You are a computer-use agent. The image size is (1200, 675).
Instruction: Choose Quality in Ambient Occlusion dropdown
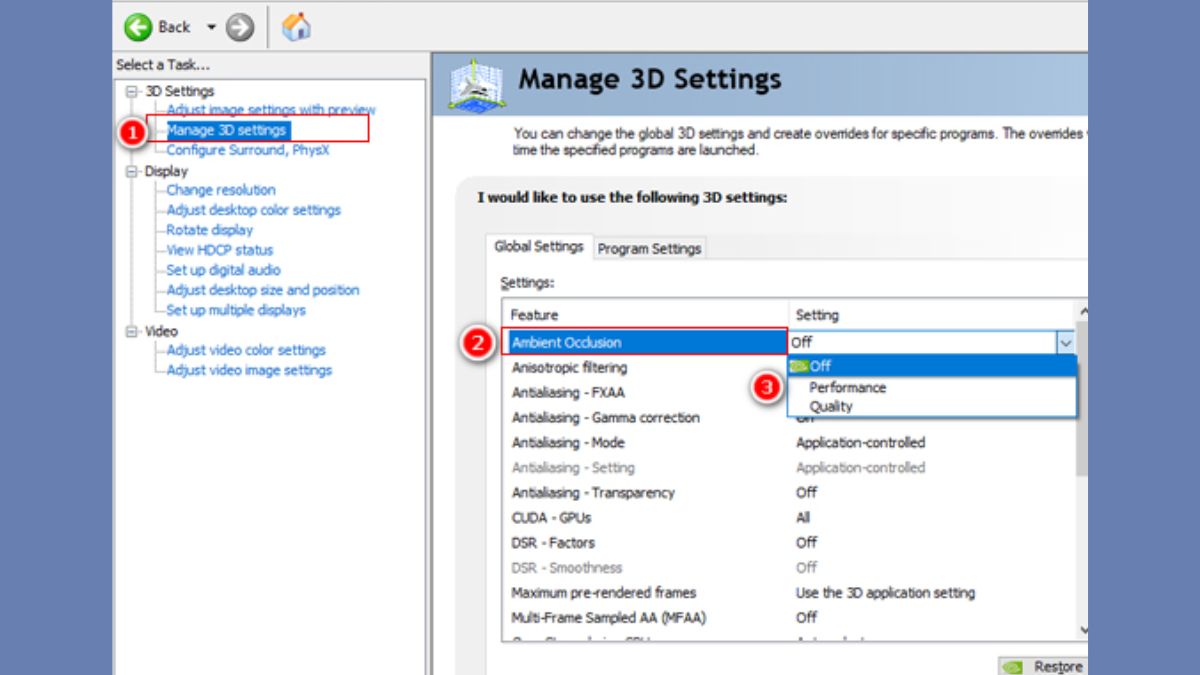click(932, 406)
